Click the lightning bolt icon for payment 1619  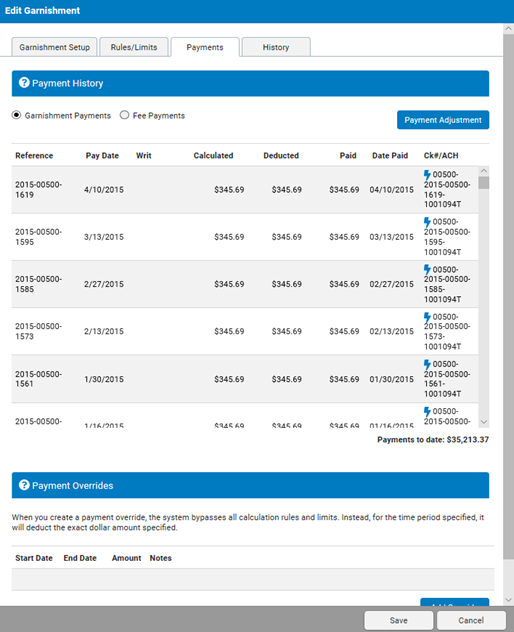(x=427, y=175)
